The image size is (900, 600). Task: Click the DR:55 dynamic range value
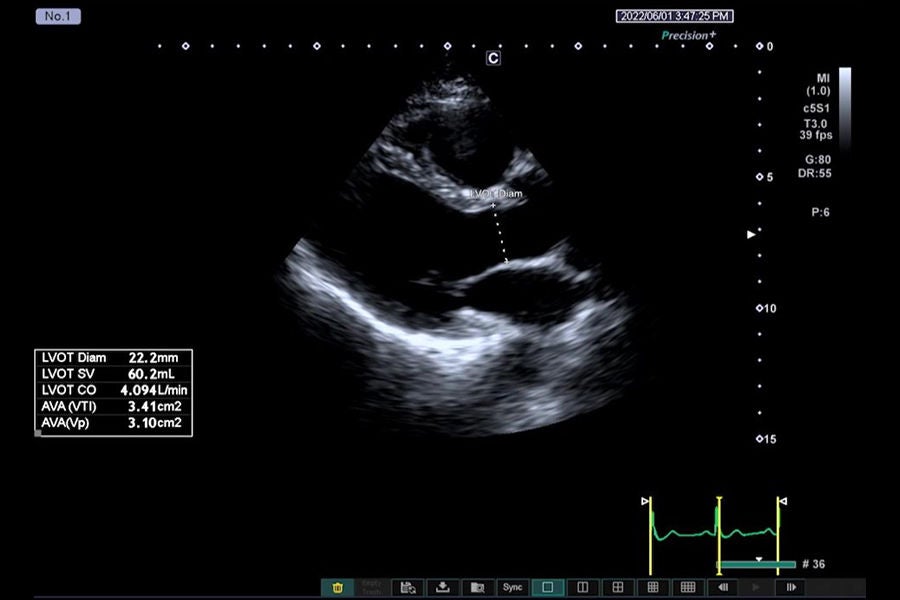814,173
